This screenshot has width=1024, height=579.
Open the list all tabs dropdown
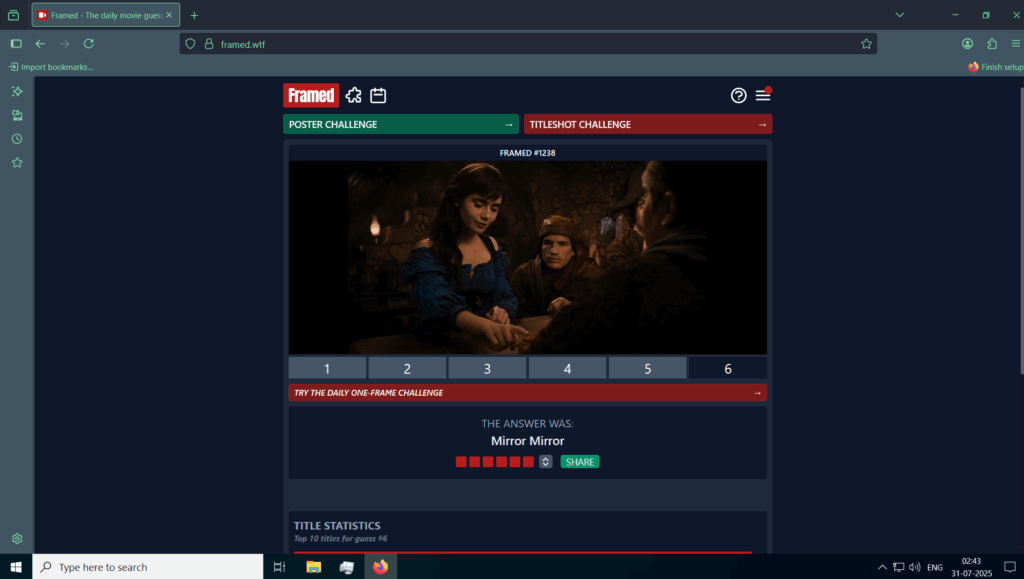coord(899,15)
